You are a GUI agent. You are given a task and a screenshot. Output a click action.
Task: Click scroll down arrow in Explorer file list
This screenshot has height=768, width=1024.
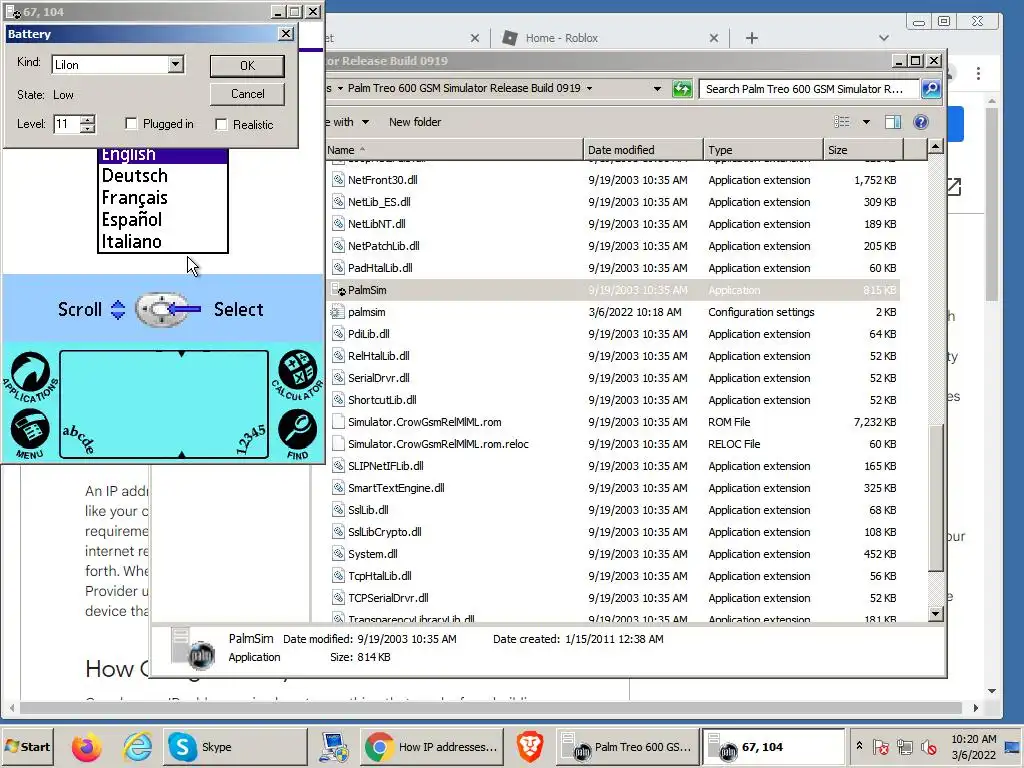(x=935, y=613)
